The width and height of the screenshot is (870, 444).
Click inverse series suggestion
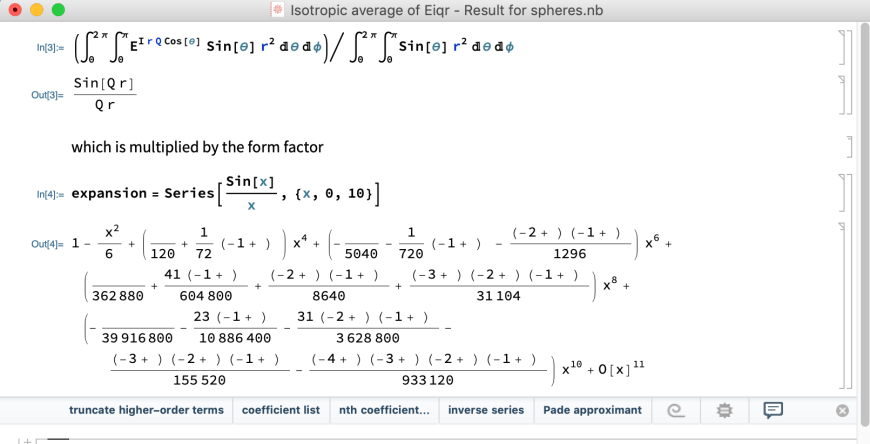click(x=486, y=410)
